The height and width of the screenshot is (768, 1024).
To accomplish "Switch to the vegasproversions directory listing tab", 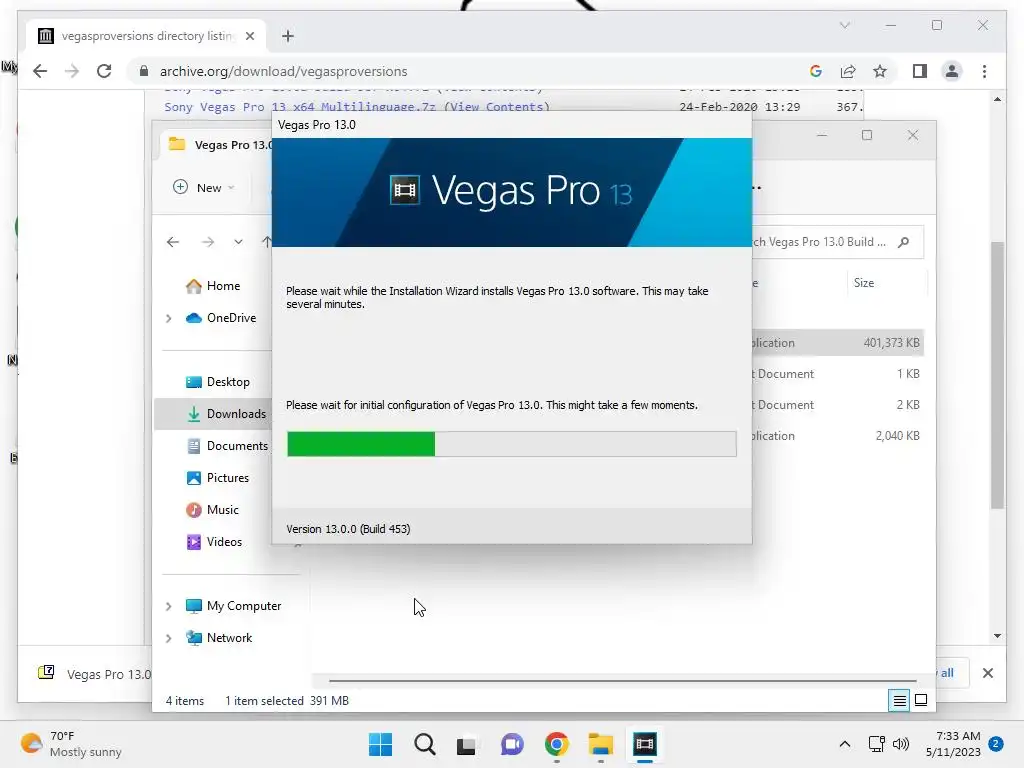I will (x=148, y=36).
